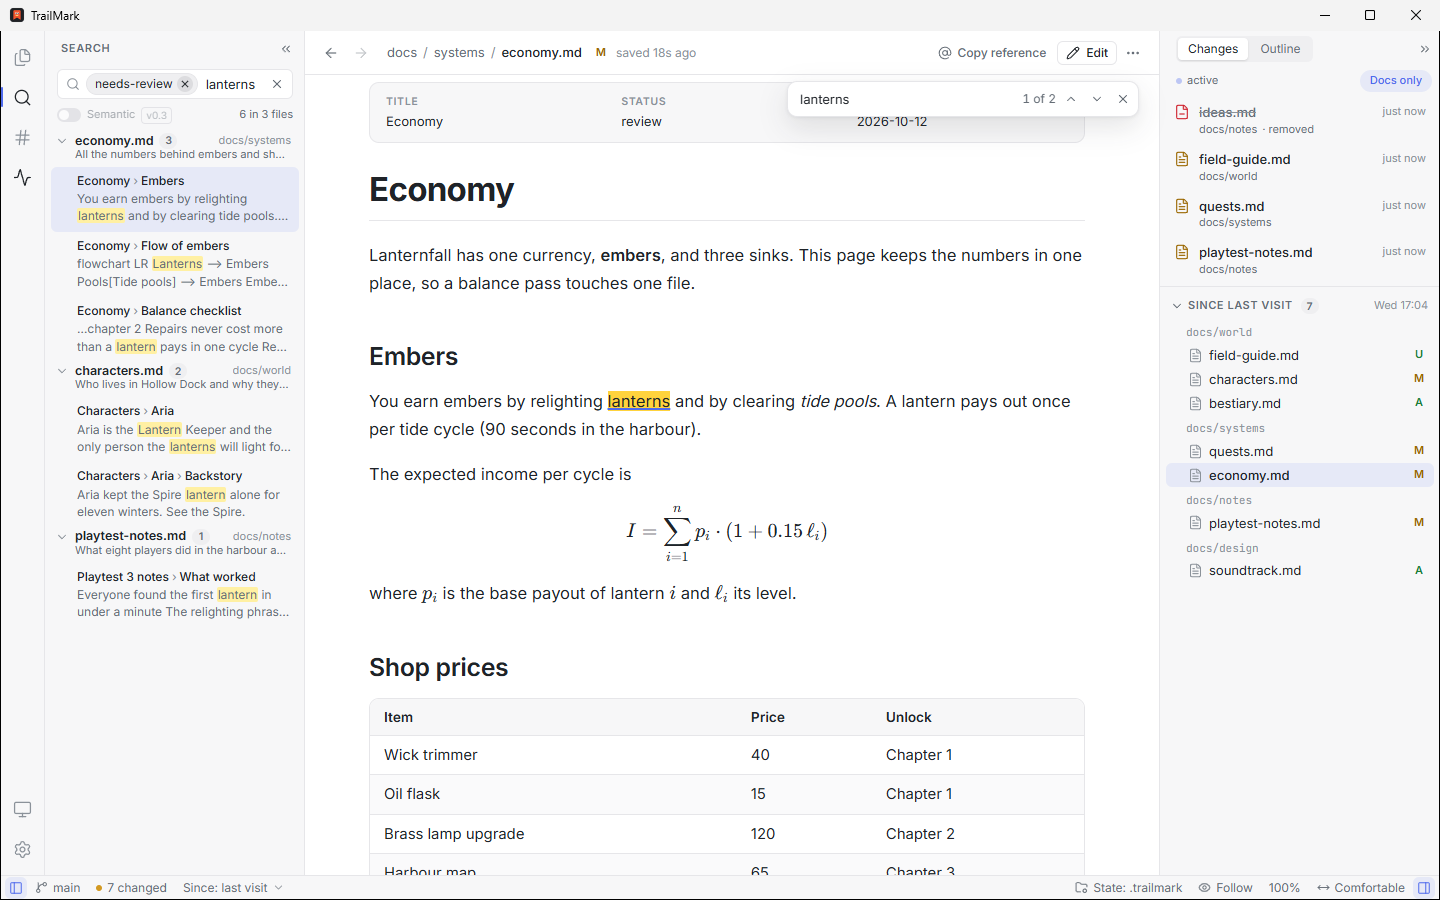Open the Files view in activity bar

tap(22, 58)
